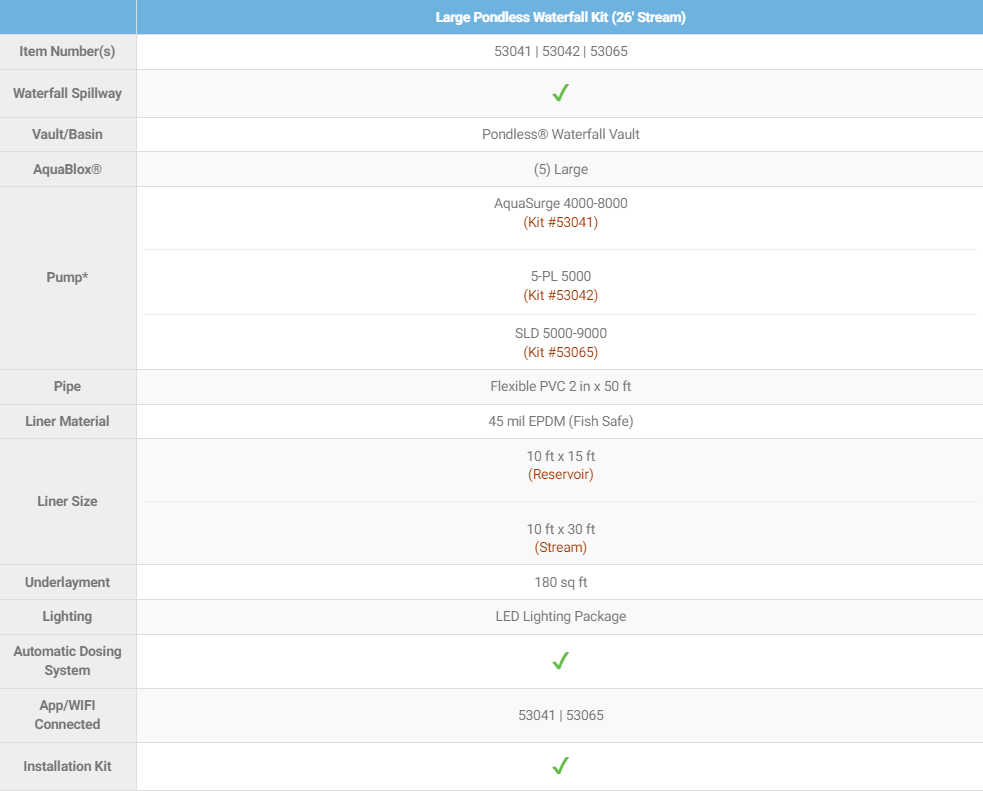The height and width of the screenshot is (791, 983).
Task: Click the 180 sq ft underlayment value
Action: [560, 582]
